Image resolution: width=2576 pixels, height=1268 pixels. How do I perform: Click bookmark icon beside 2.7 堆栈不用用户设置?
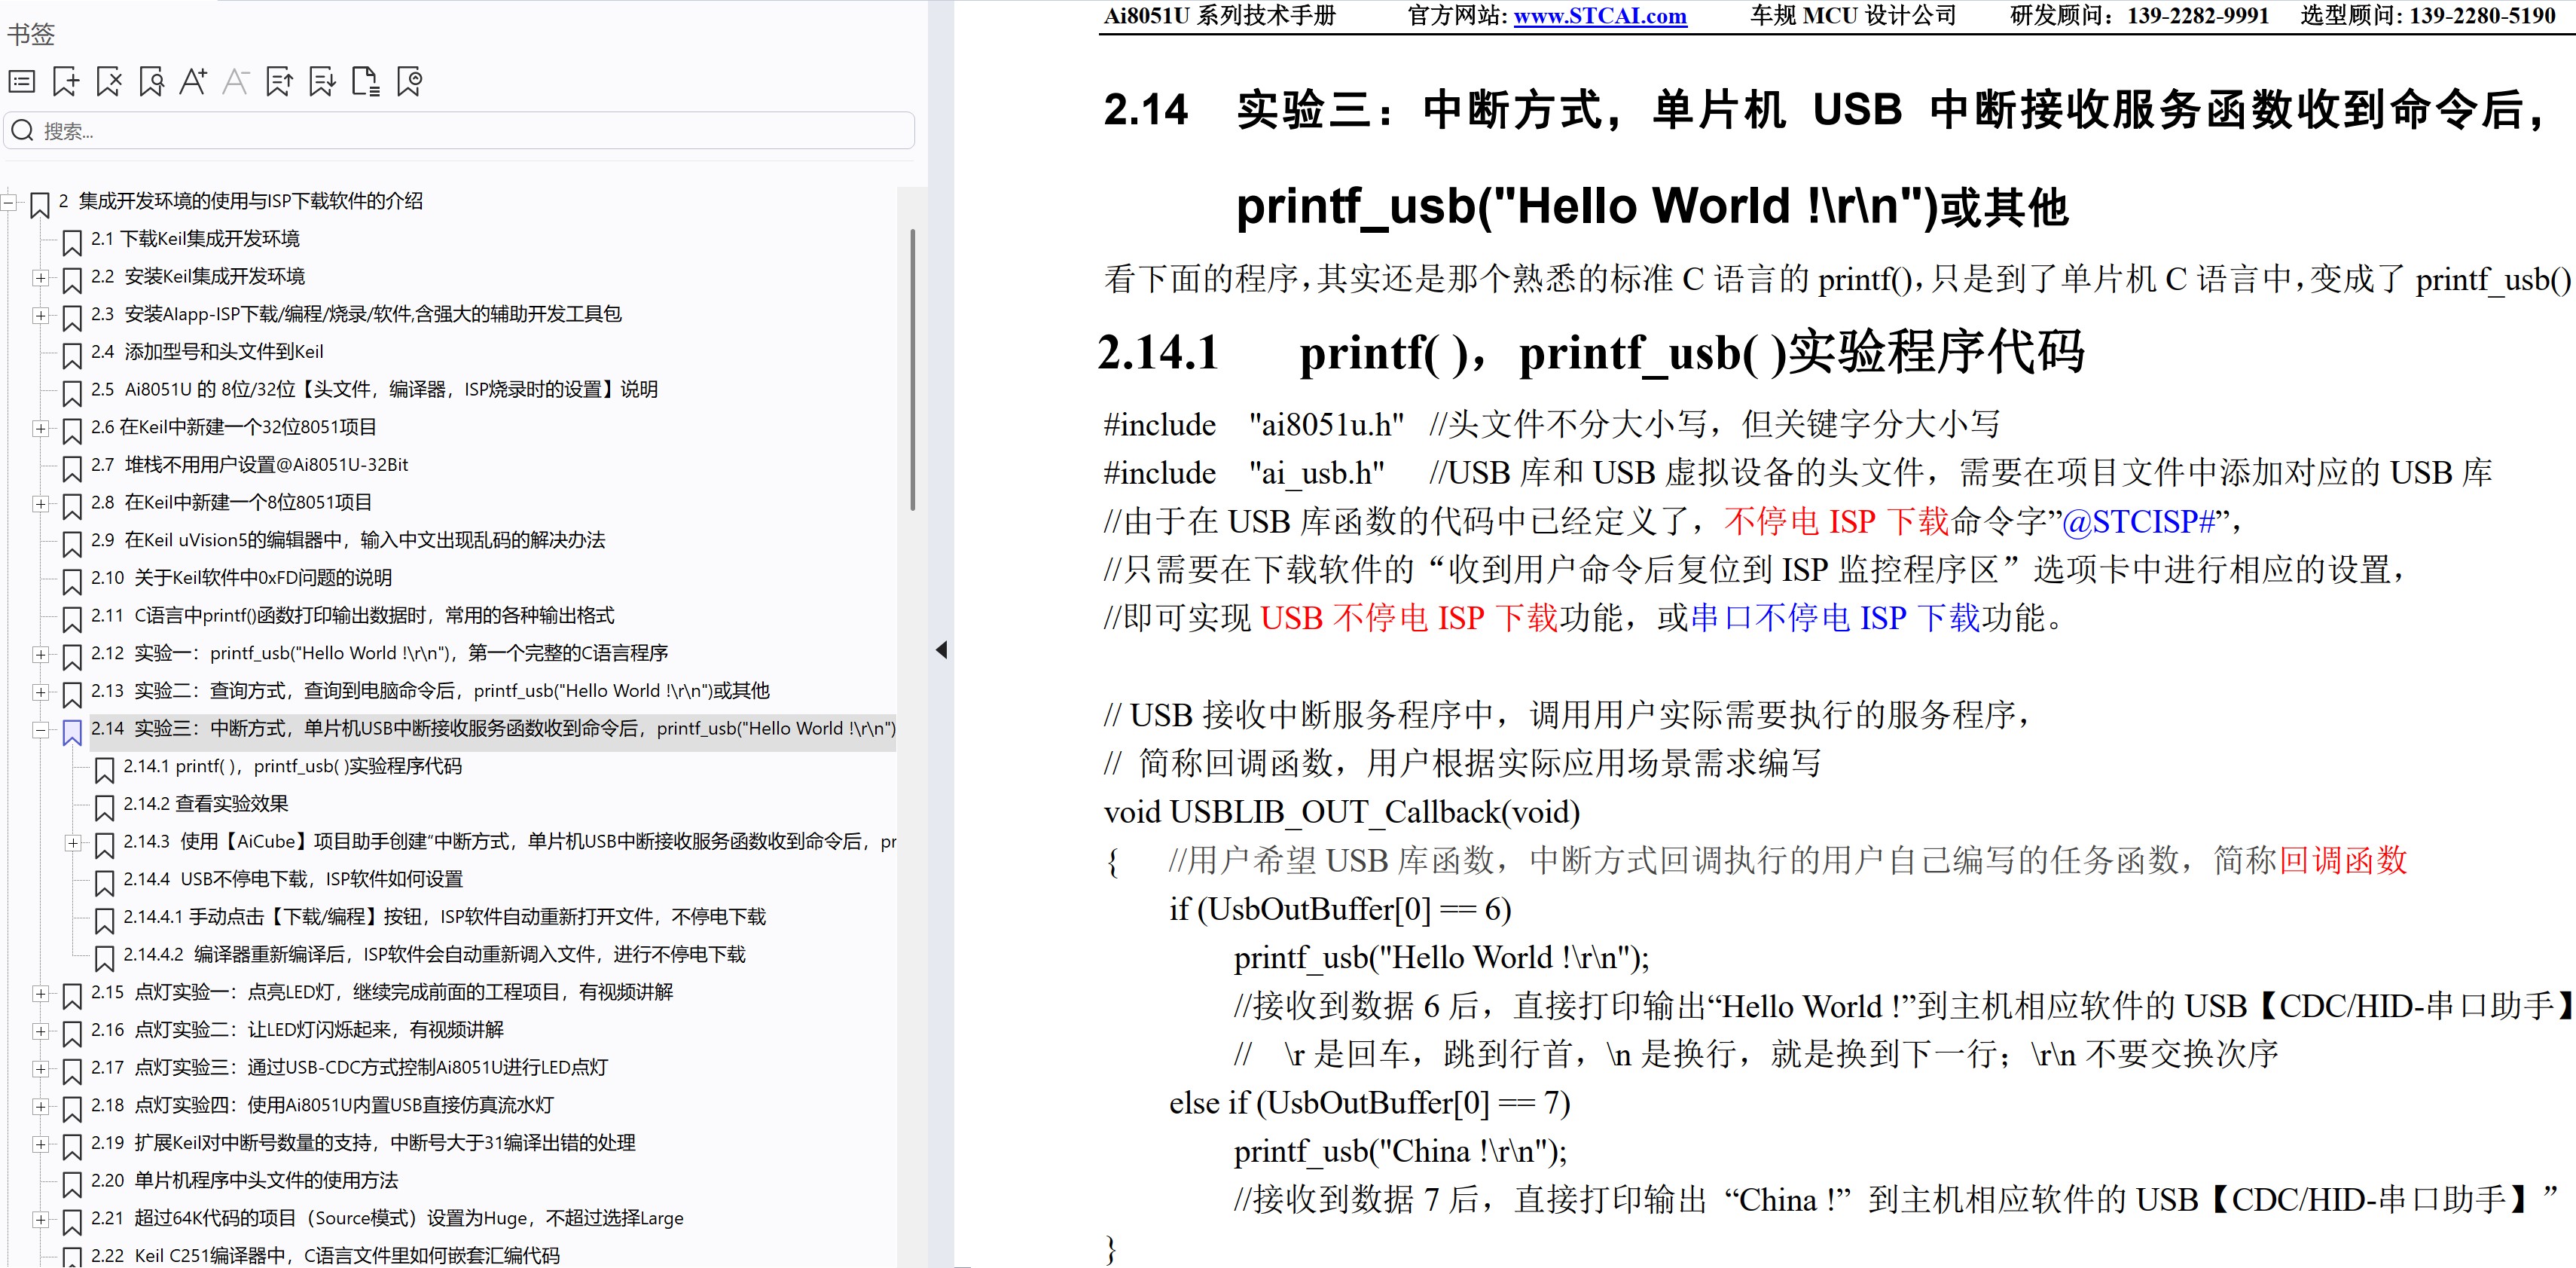point(72,468)
